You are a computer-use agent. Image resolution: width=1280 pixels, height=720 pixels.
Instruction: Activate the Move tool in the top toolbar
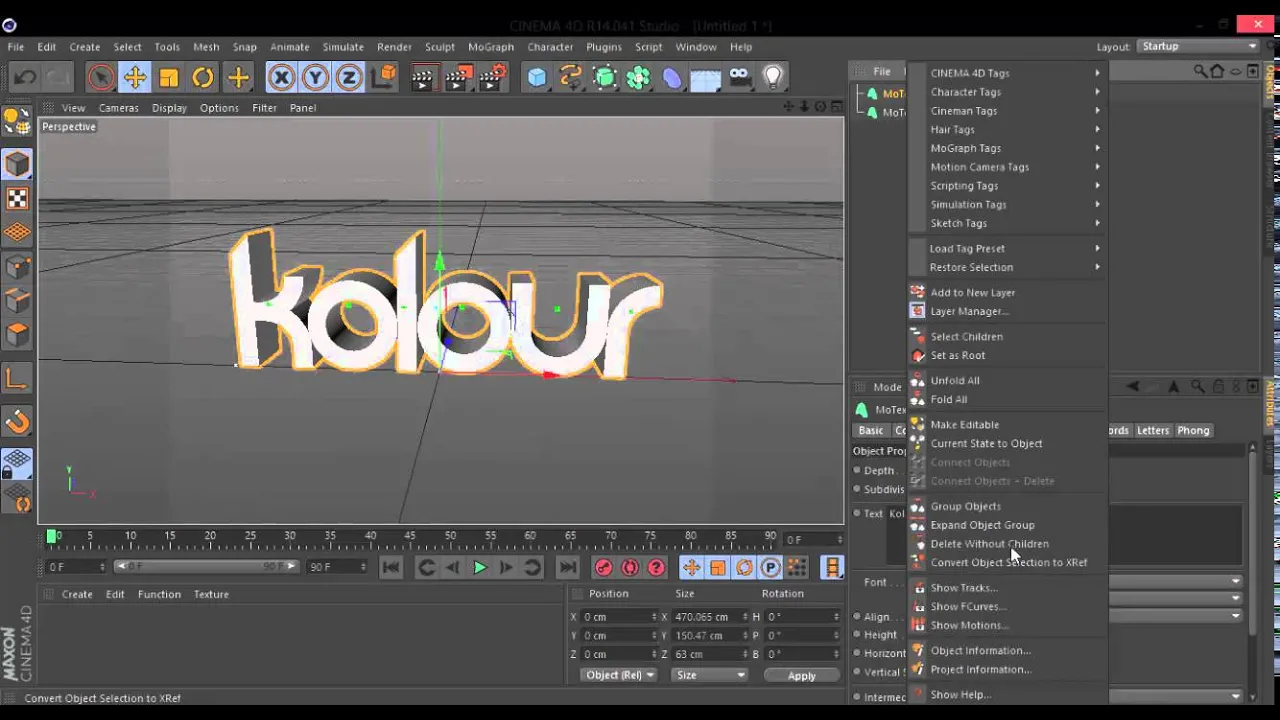pos(135,77)
